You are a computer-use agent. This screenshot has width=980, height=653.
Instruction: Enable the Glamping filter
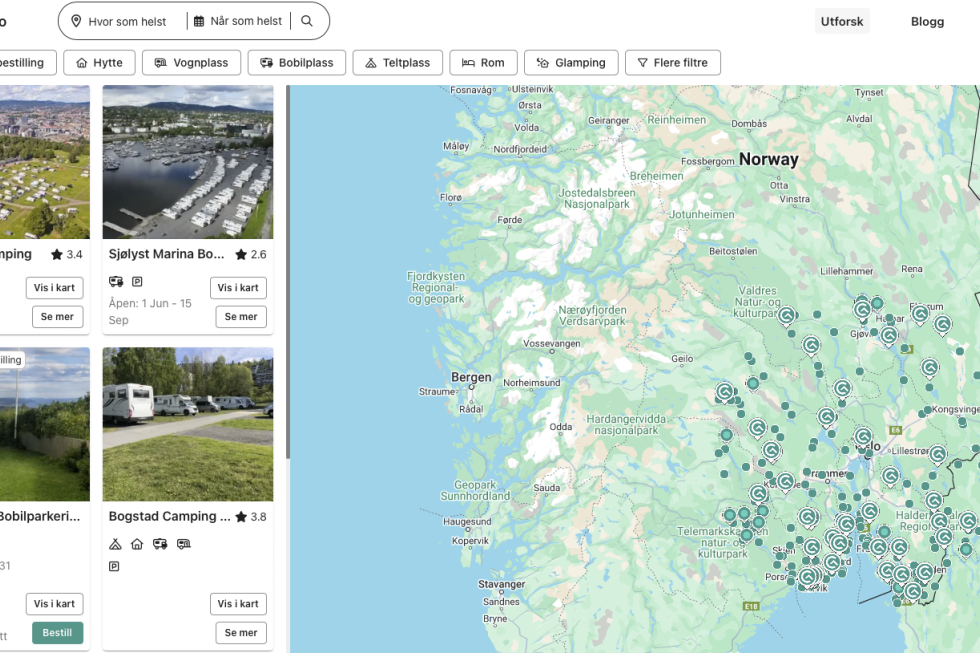click(x=571, y=62)
